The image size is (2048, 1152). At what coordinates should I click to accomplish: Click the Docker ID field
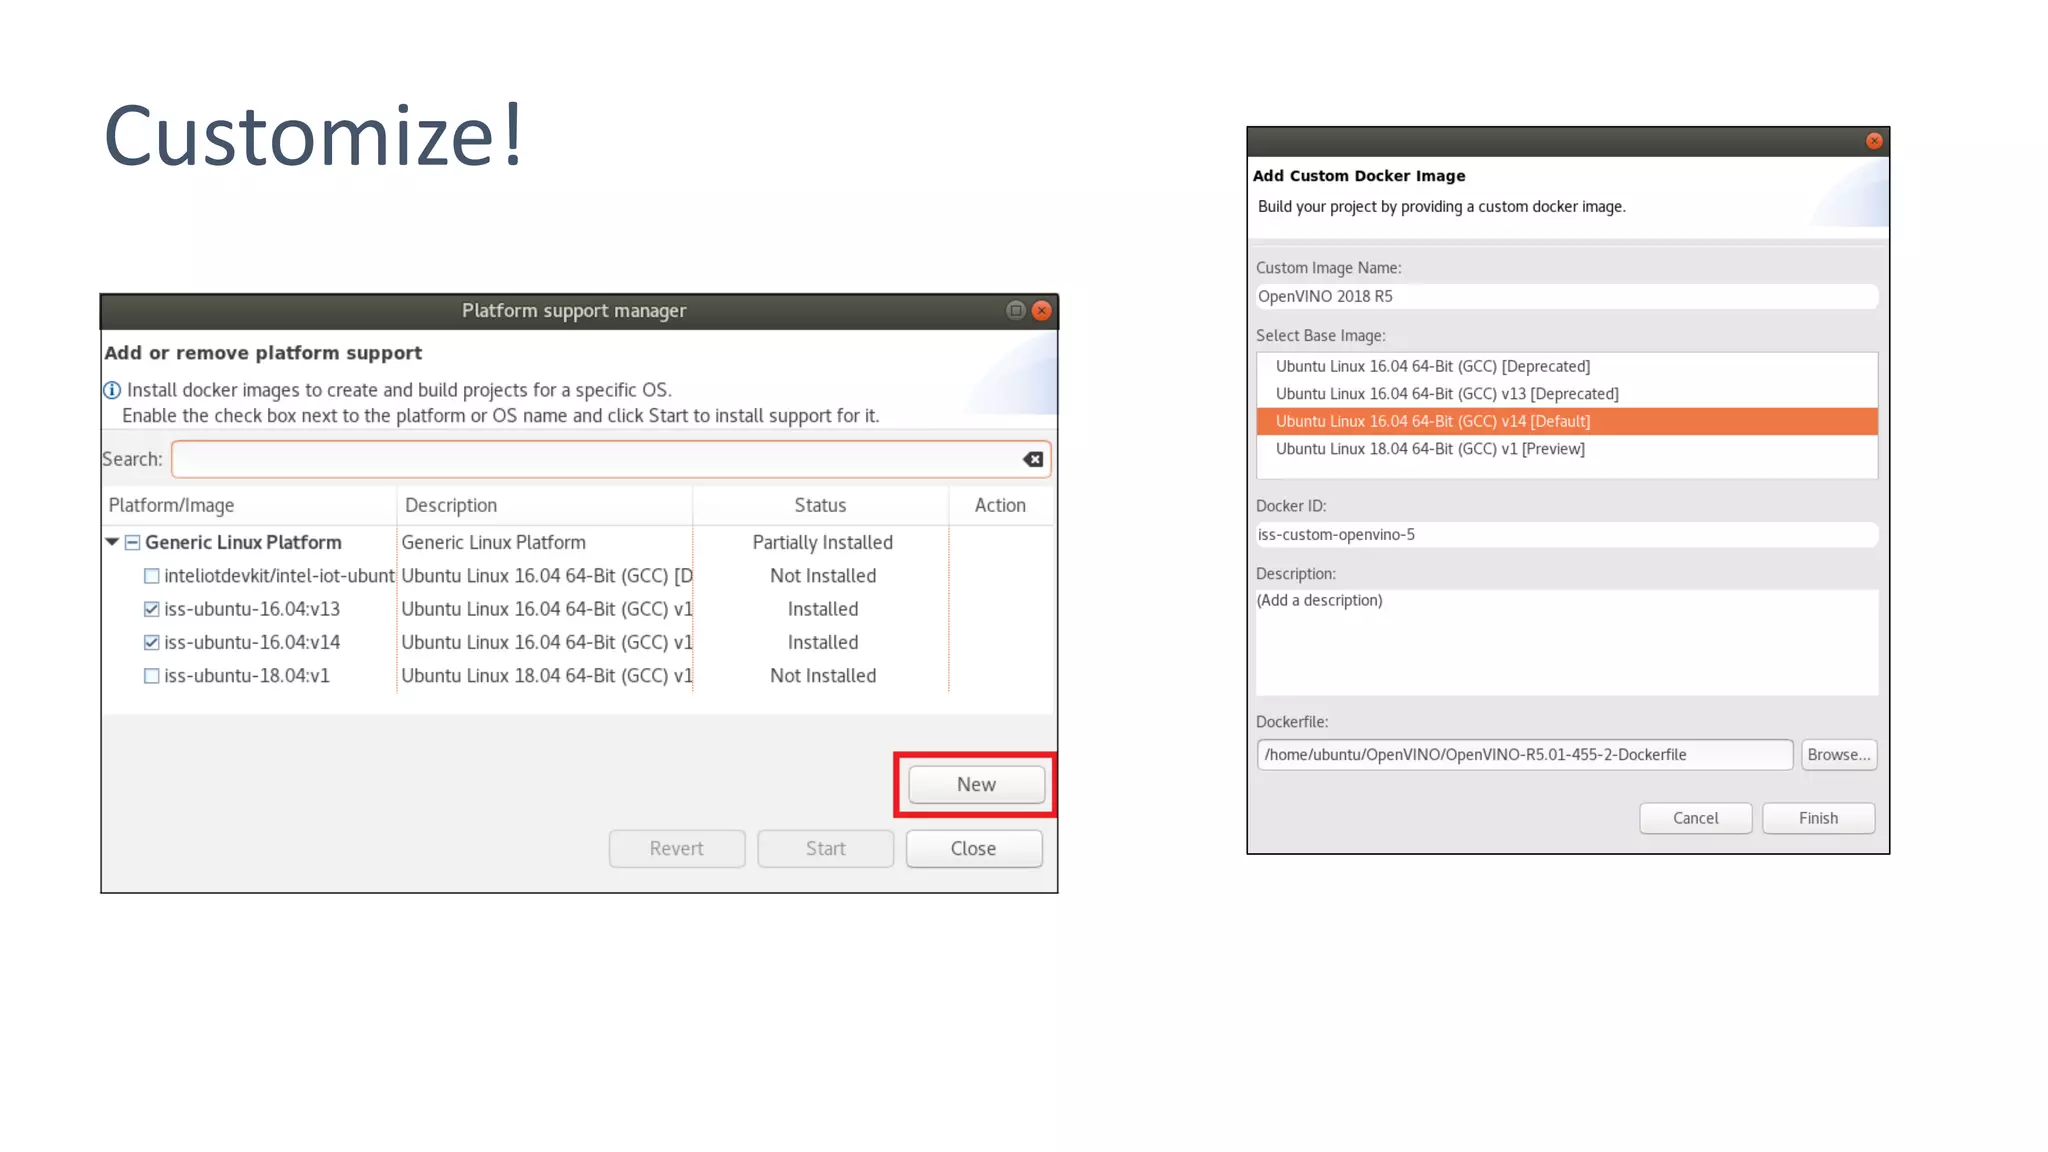1566,534
